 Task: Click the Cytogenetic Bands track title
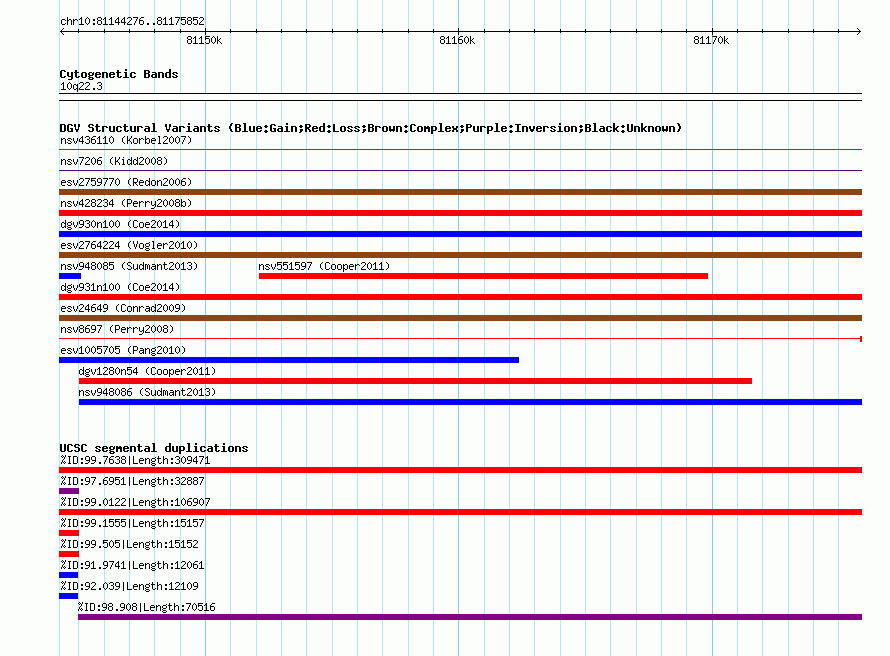119,74
